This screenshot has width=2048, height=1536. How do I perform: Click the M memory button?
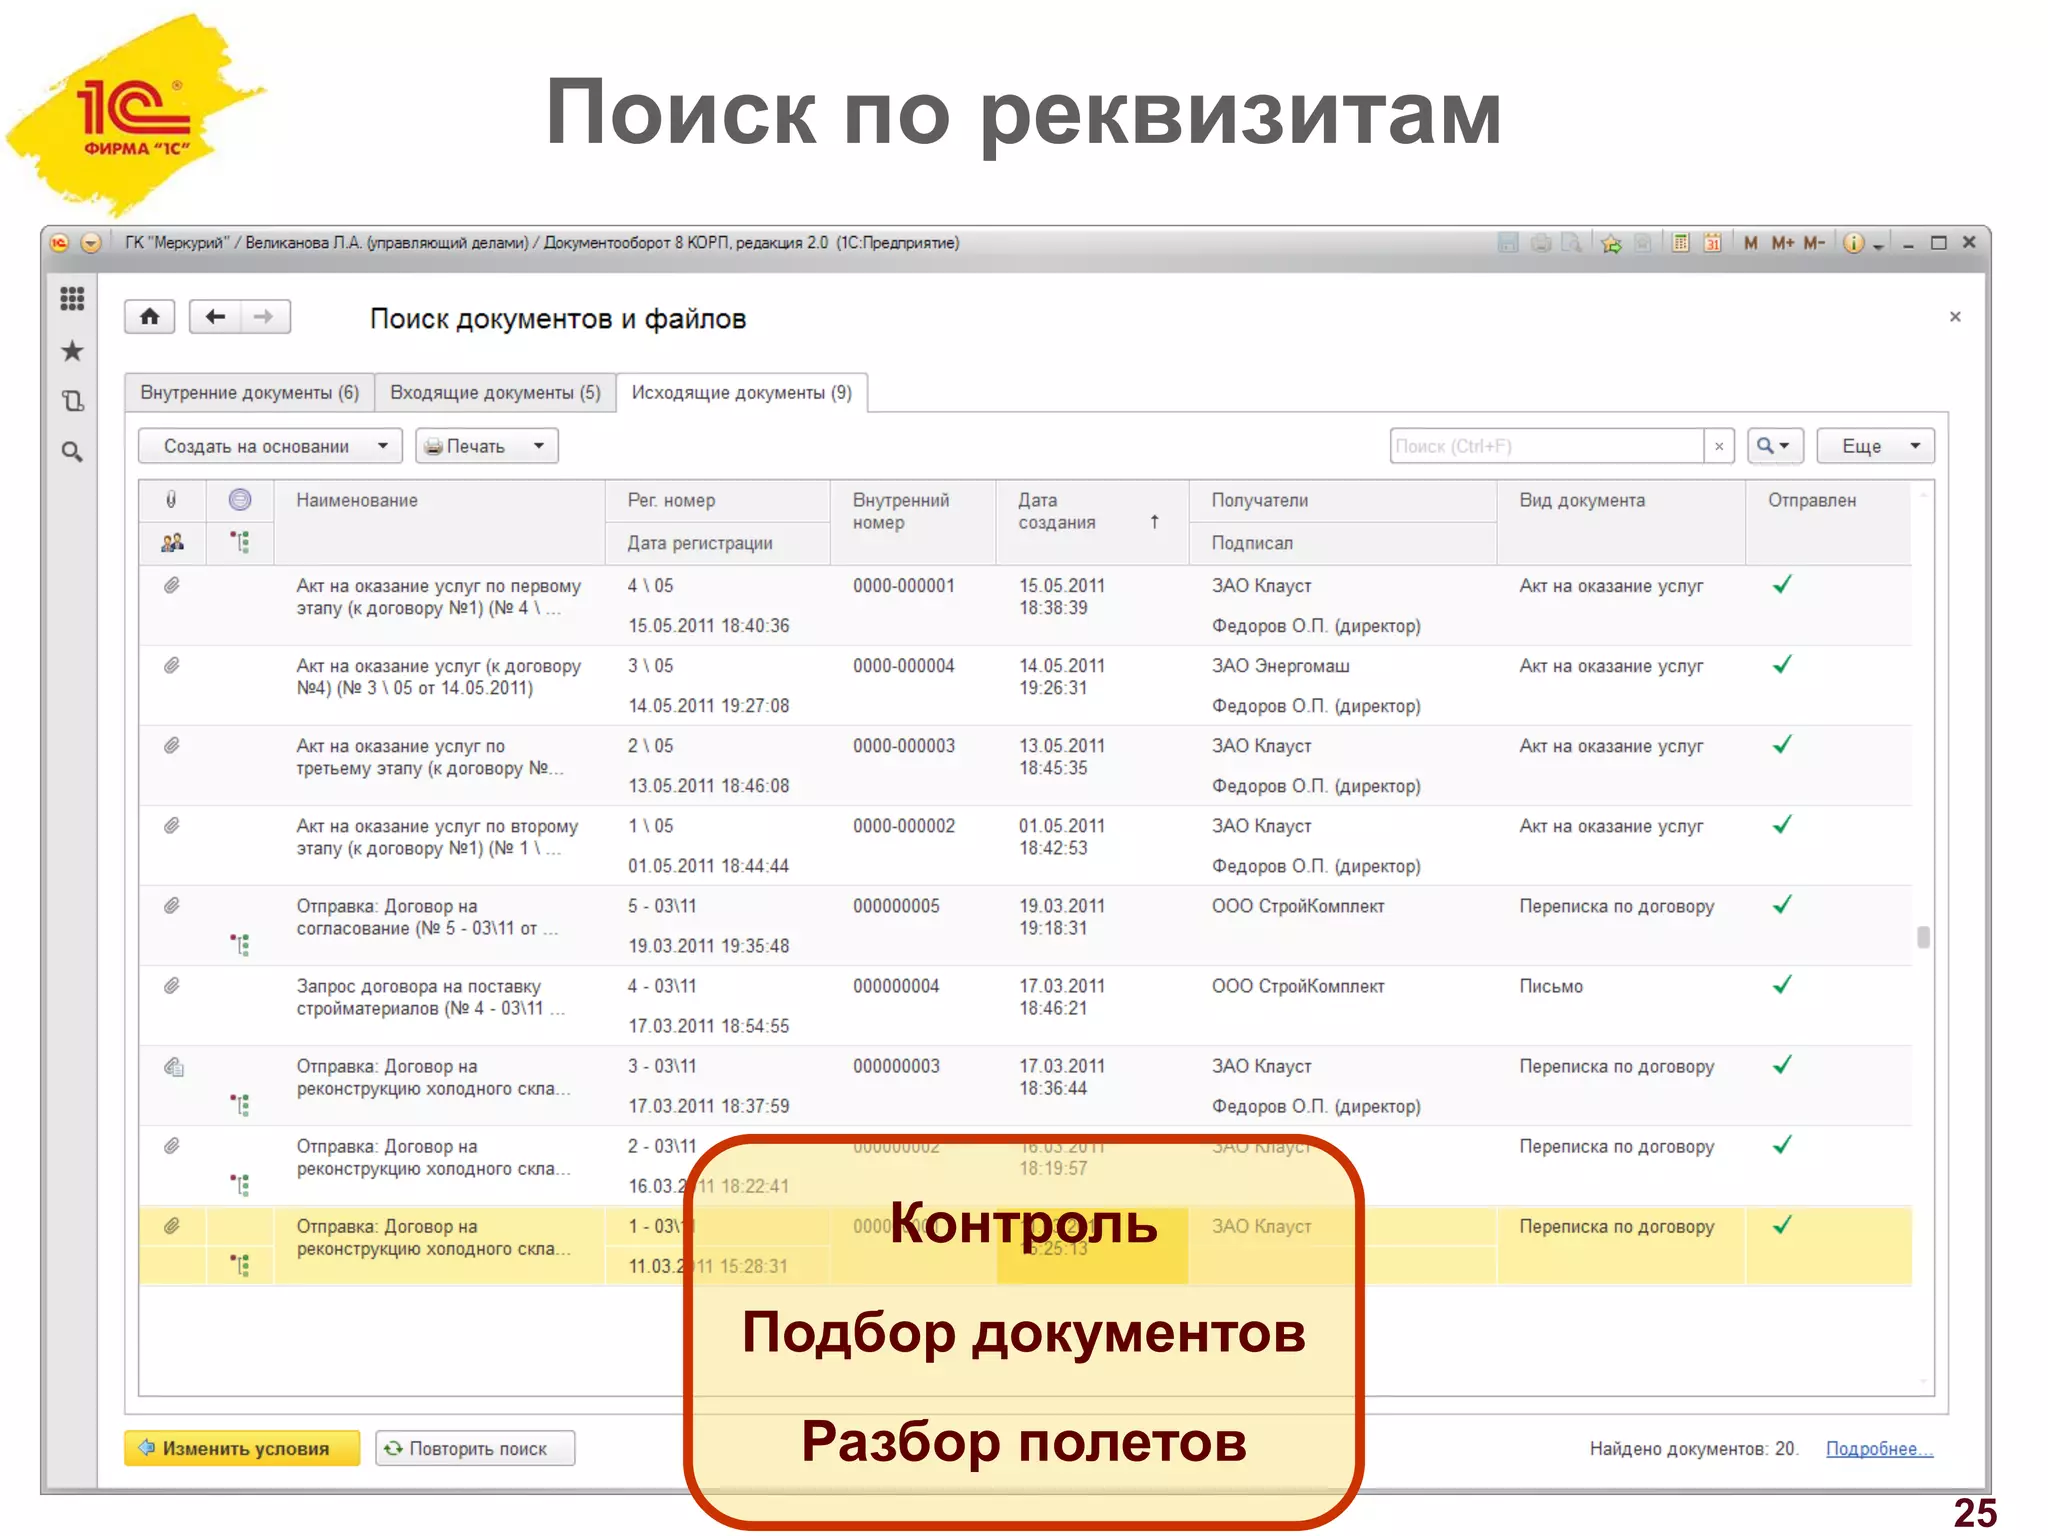tap(1751, 243)
